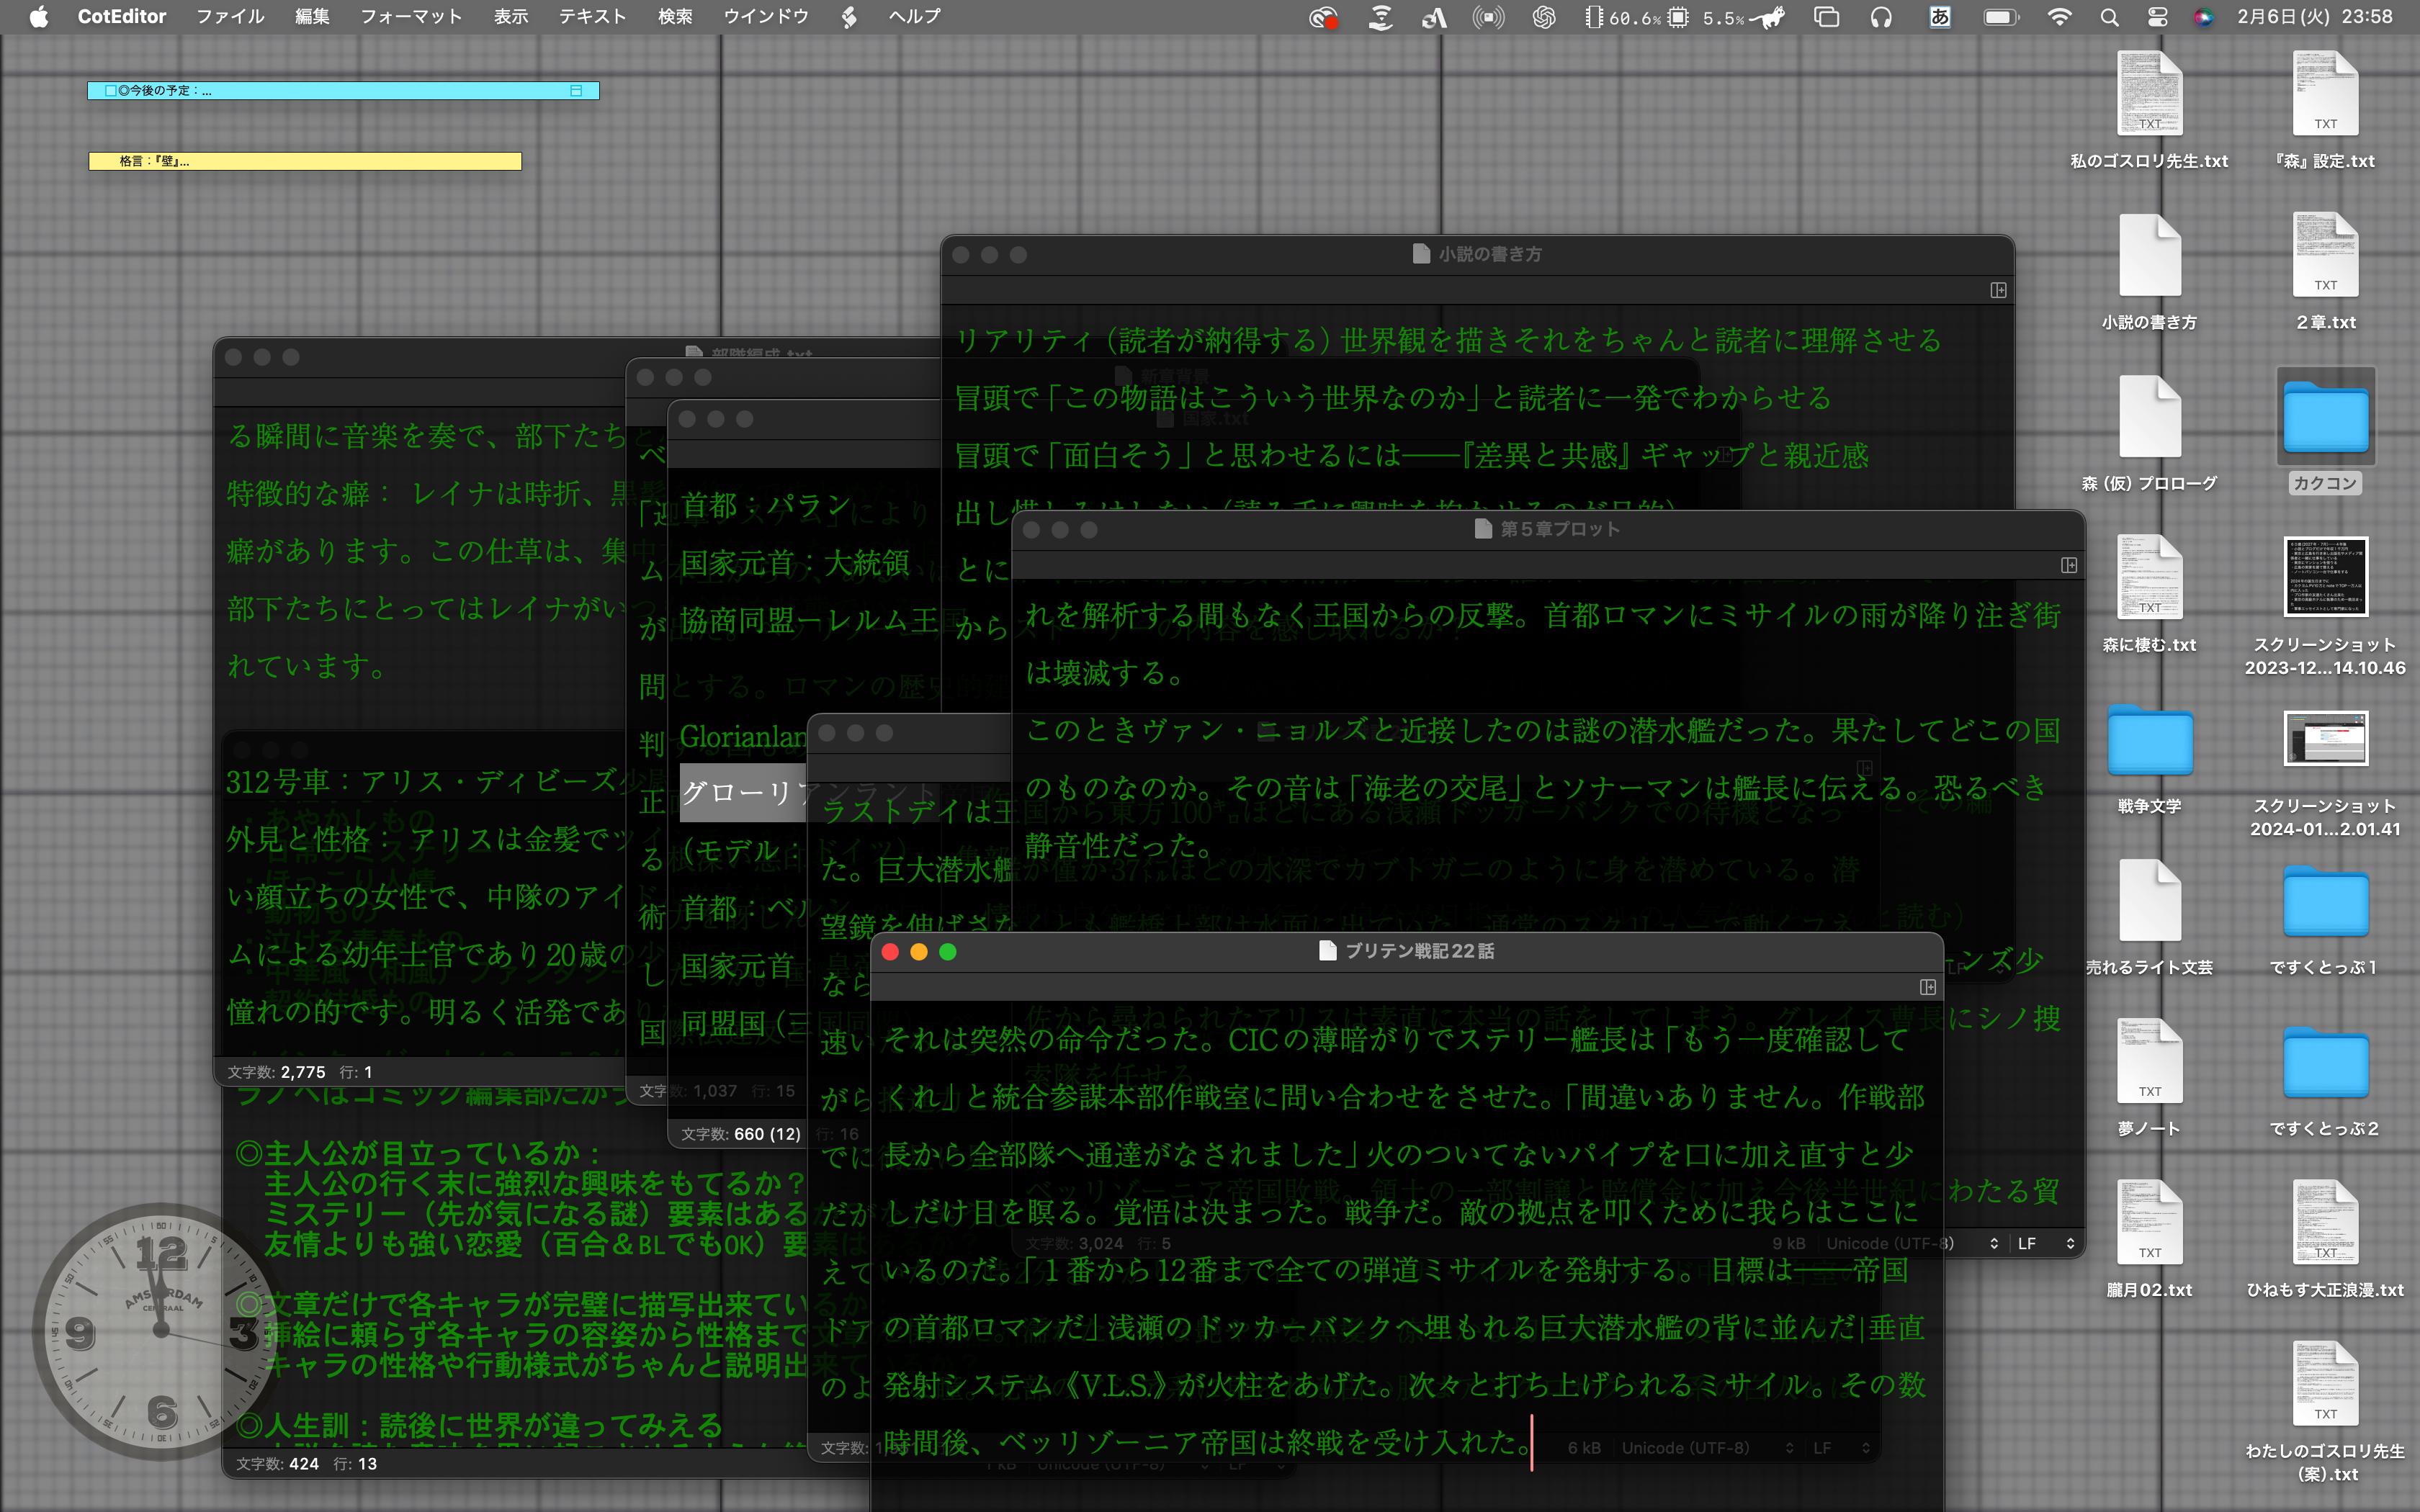This screenshot has width=2420, height=1512.
Task: Click the collapse toggle on cyan sticky note
Action: click(x=576, y=91)
